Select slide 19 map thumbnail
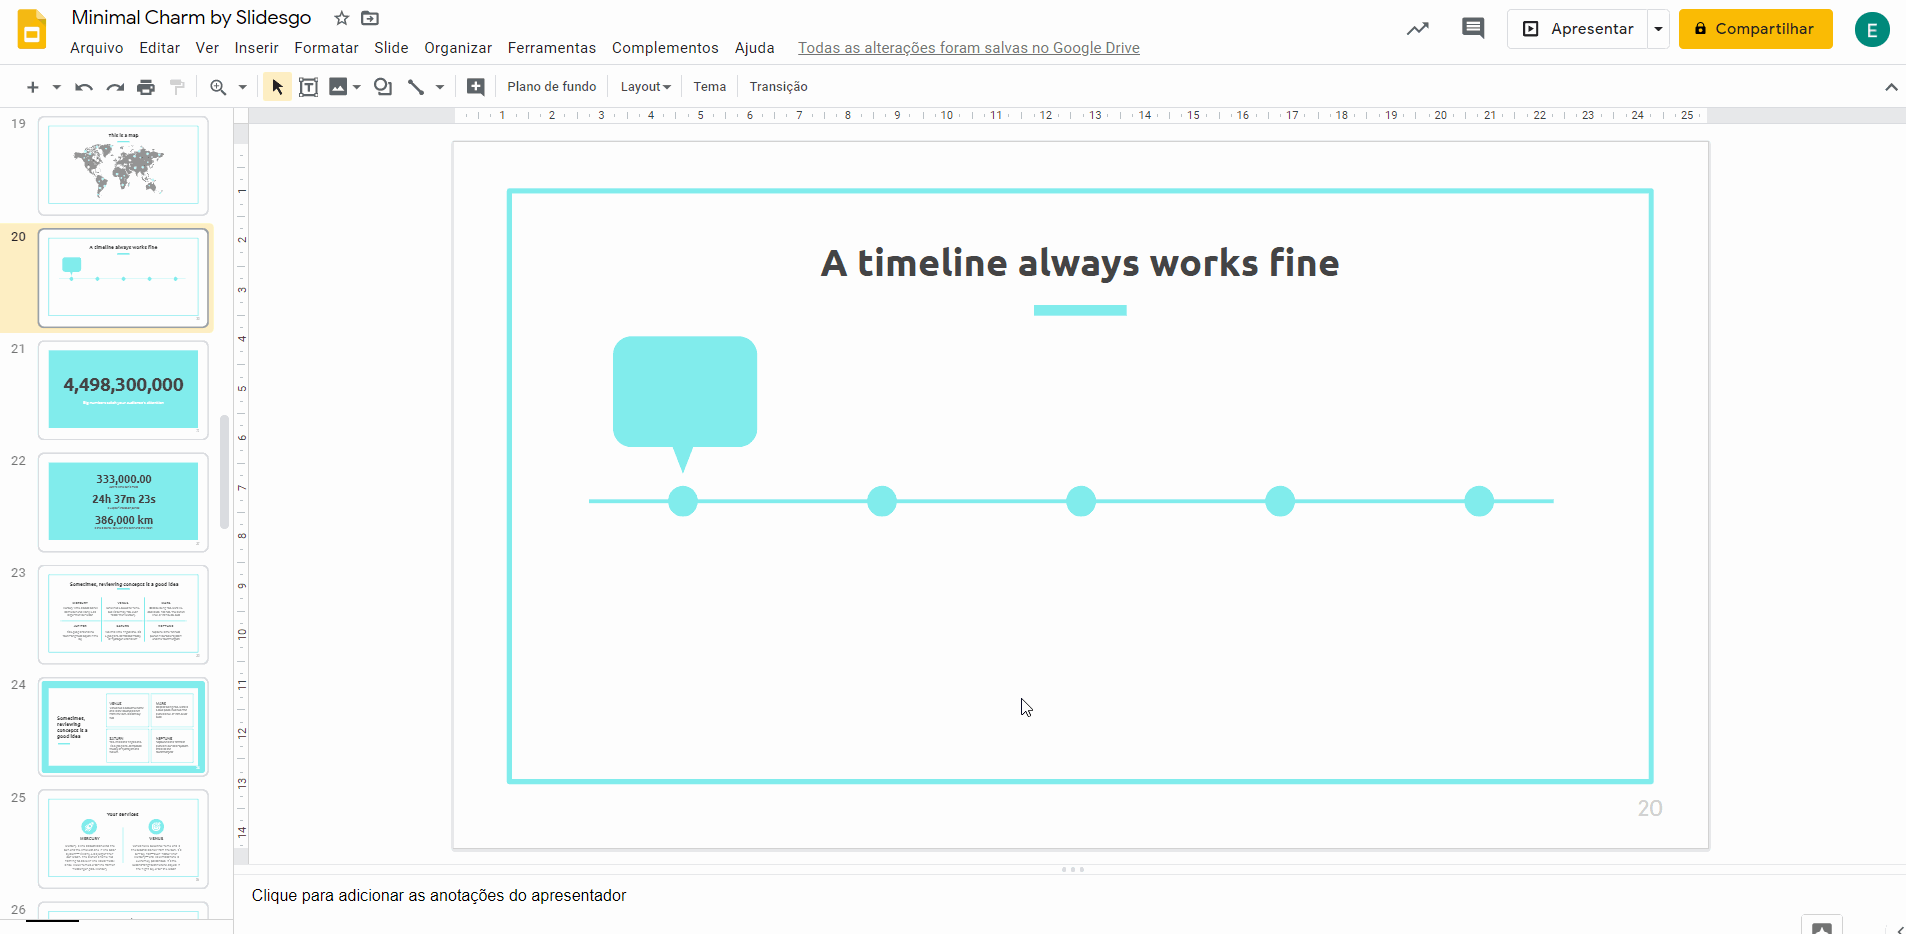The image size is (1906, 934). (x=123, y=165)
